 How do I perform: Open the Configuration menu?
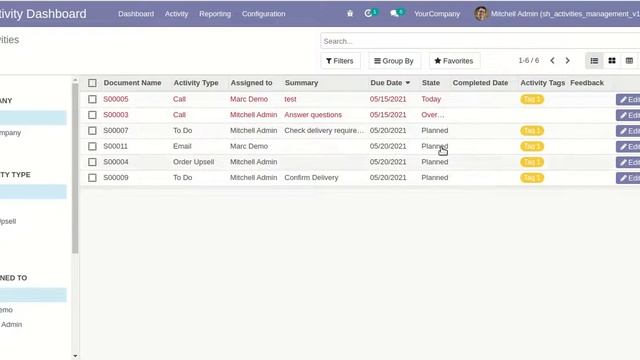click(263, 13)
